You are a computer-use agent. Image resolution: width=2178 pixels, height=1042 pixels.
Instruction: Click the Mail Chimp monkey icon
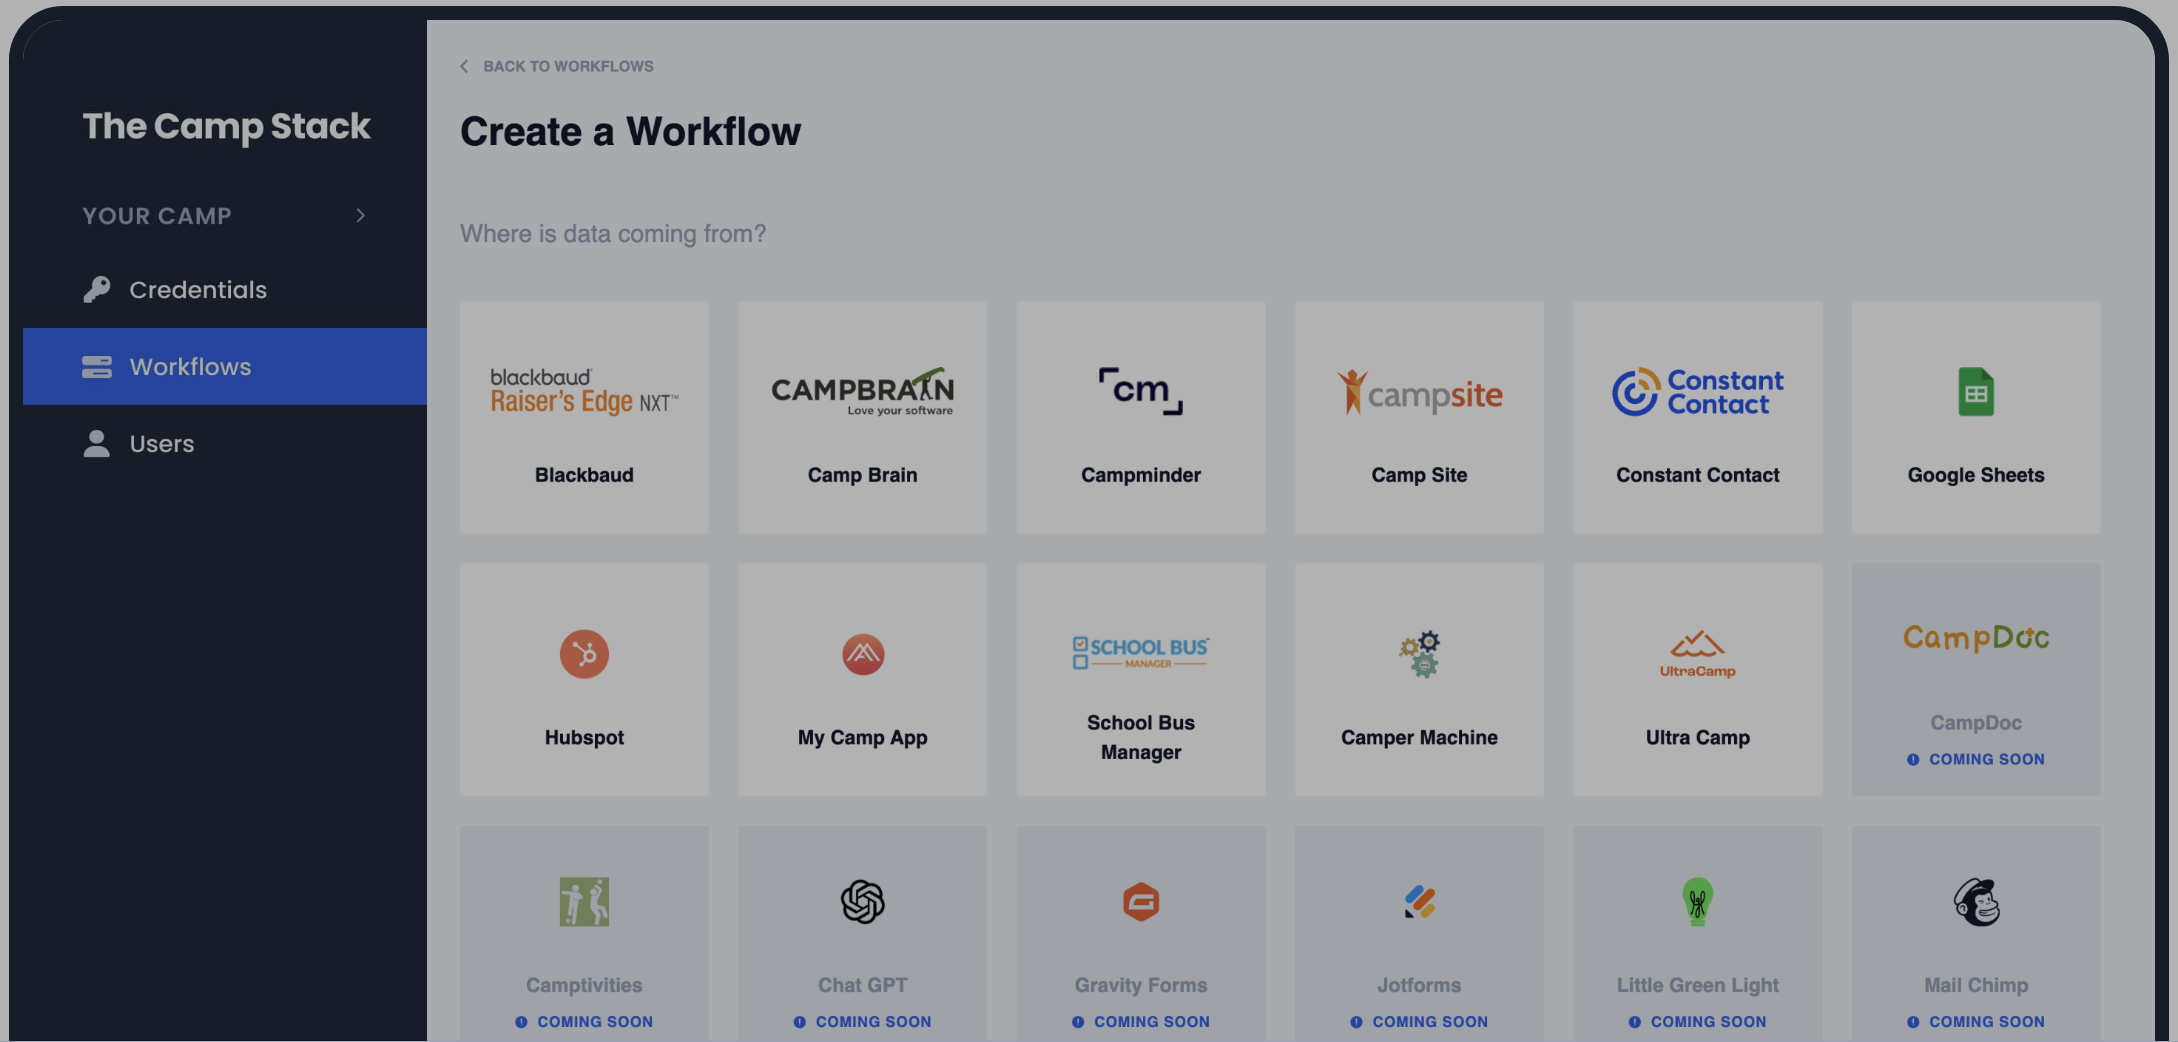1976,902
